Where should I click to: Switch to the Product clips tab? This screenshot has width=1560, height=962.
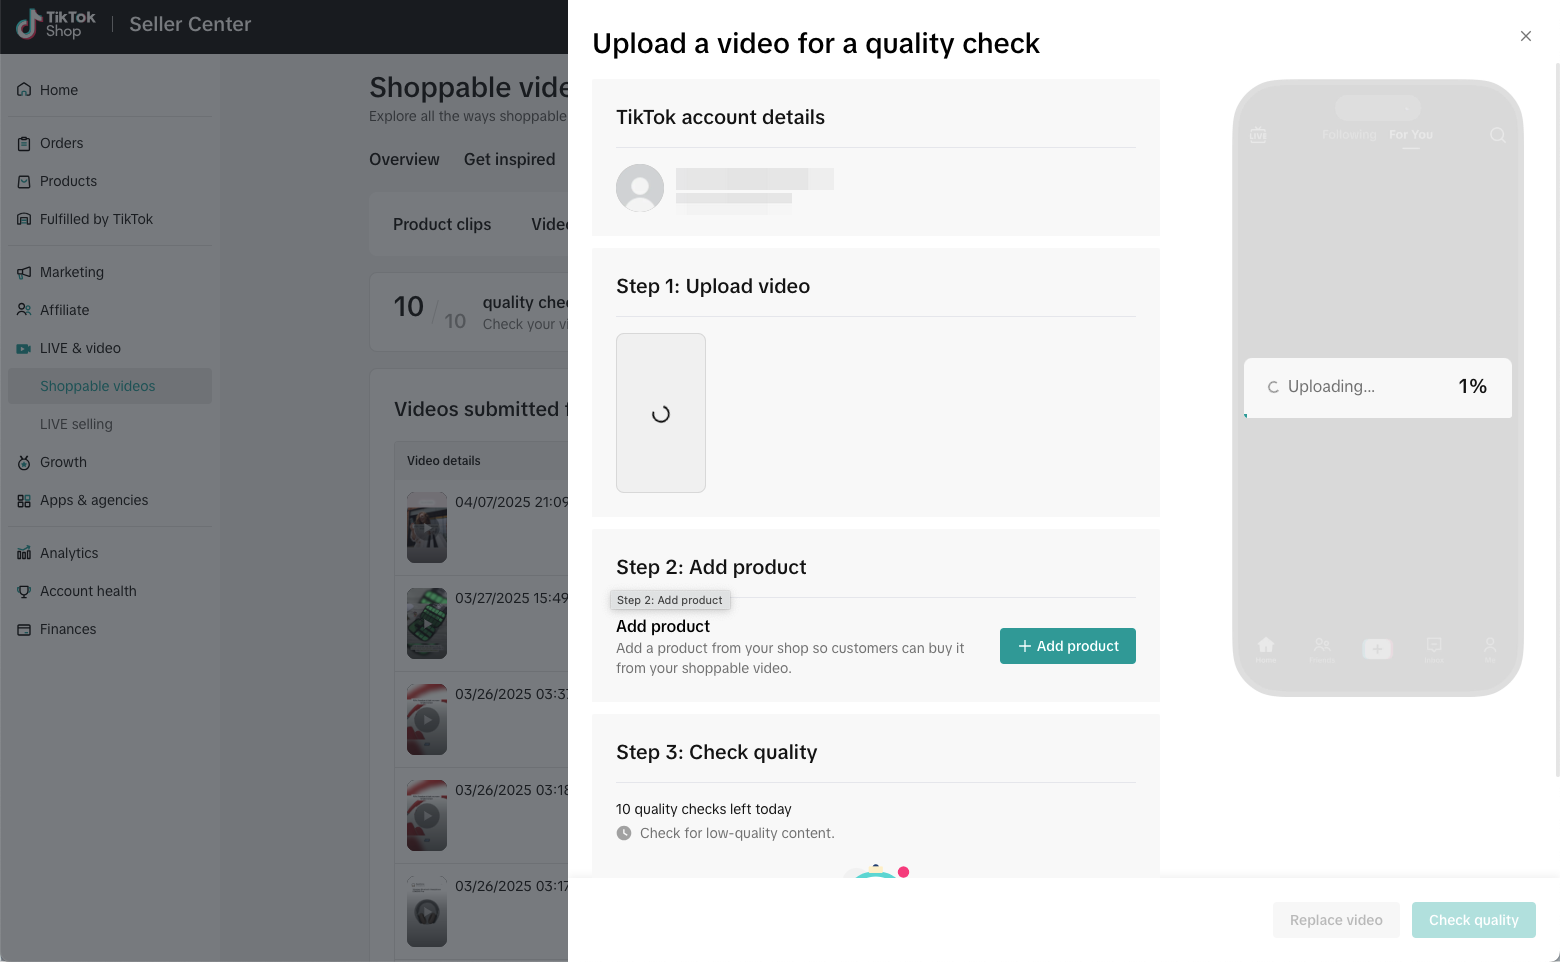point(442,225)
